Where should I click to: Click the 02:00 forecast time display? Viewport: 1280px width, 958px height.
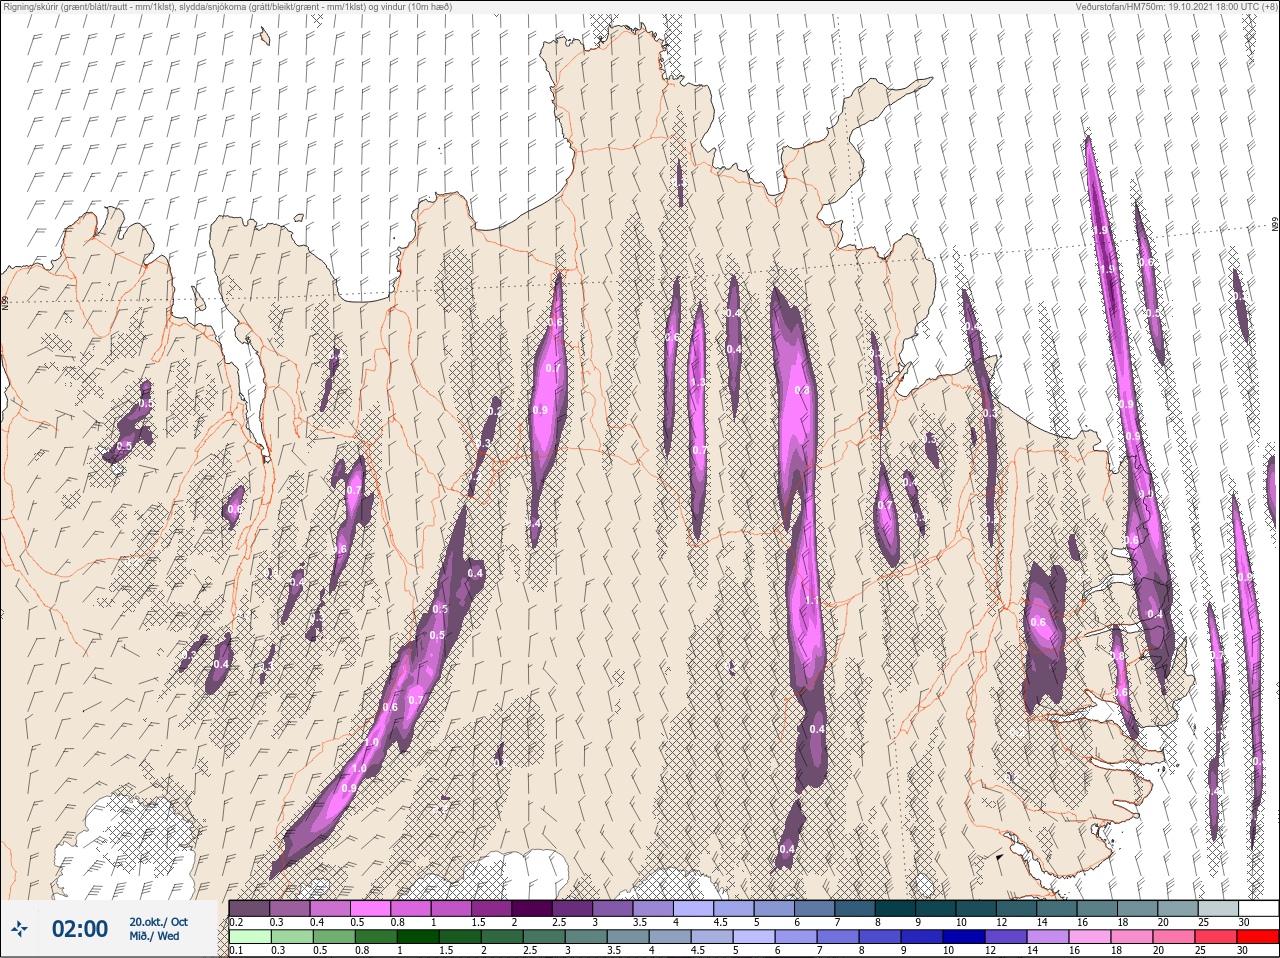80,929
